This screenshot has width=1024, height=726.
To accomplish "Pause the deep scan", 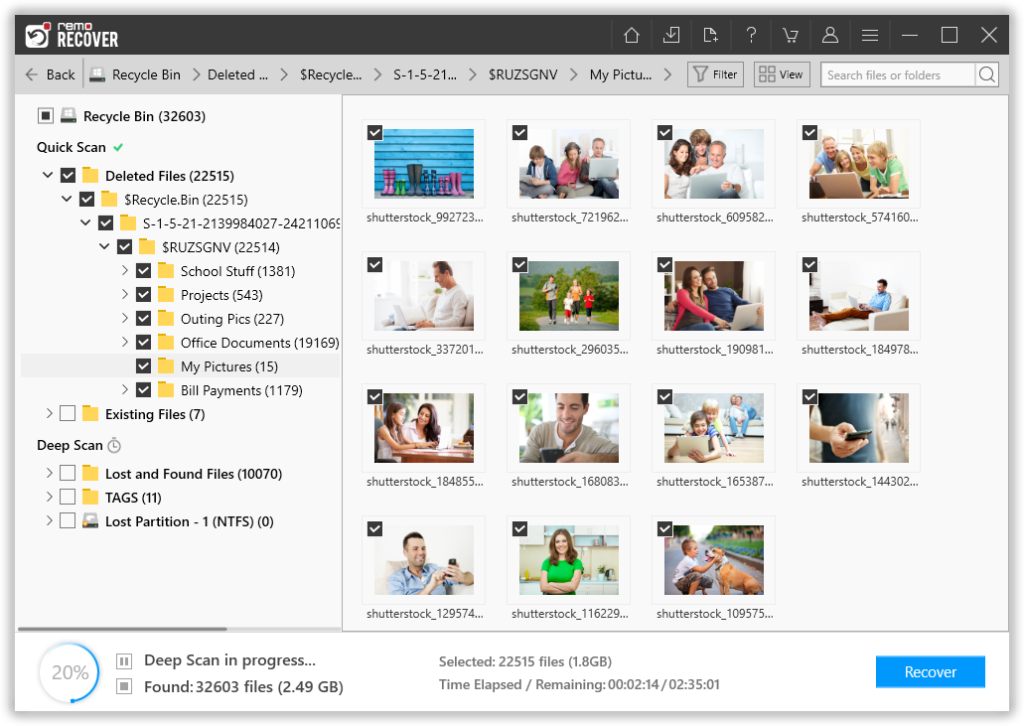I will pyautogui.click(x=124, y=661).
